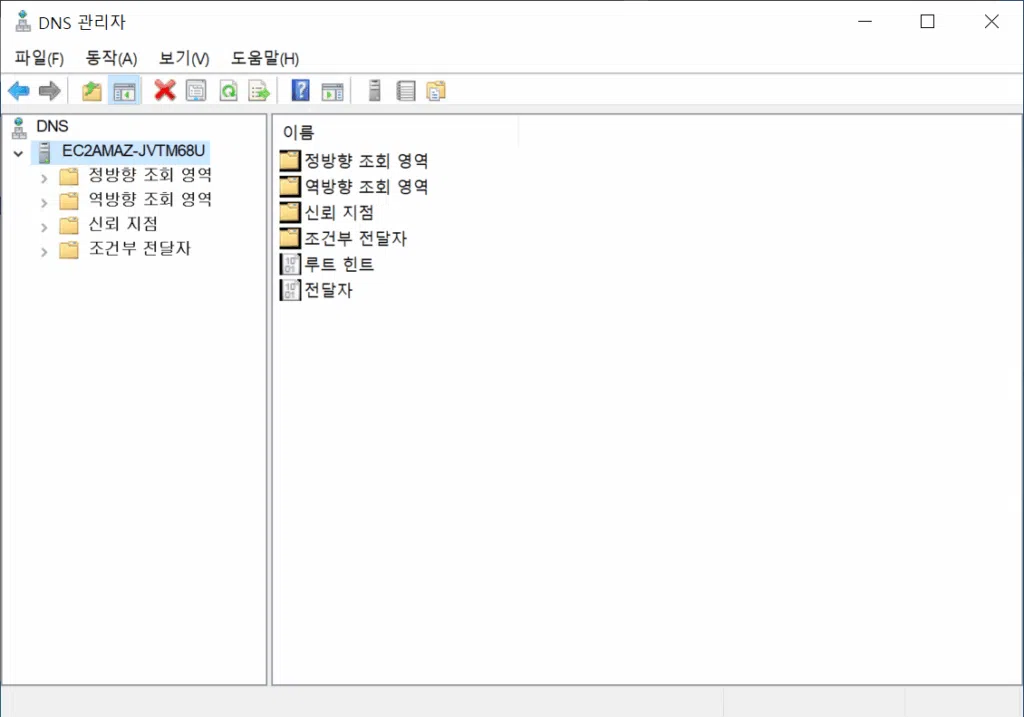Click the 이름 column header
1024x717 pixels.
[300, 131]
